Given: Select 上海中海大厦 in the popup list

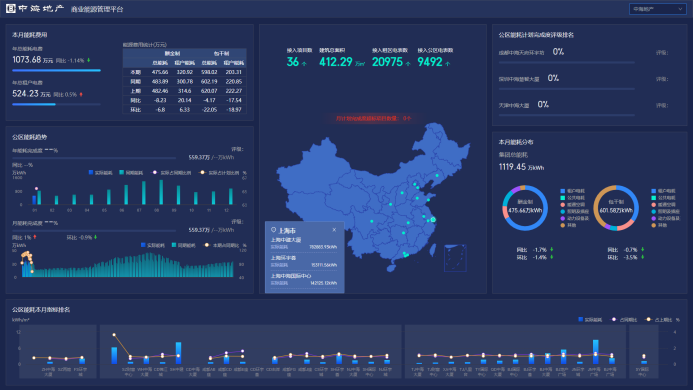Looking at the screenshot, I should (304, 243).
